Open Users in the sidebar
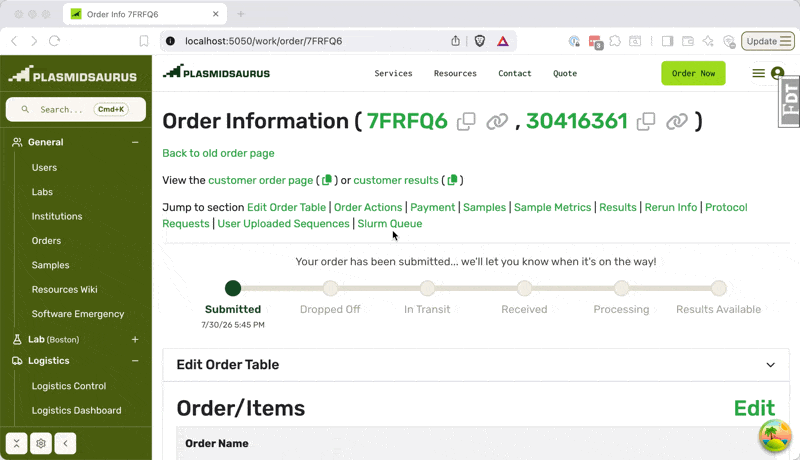This screenshot has height=460, width=800. pyautogui.click(x=44, y=167)
